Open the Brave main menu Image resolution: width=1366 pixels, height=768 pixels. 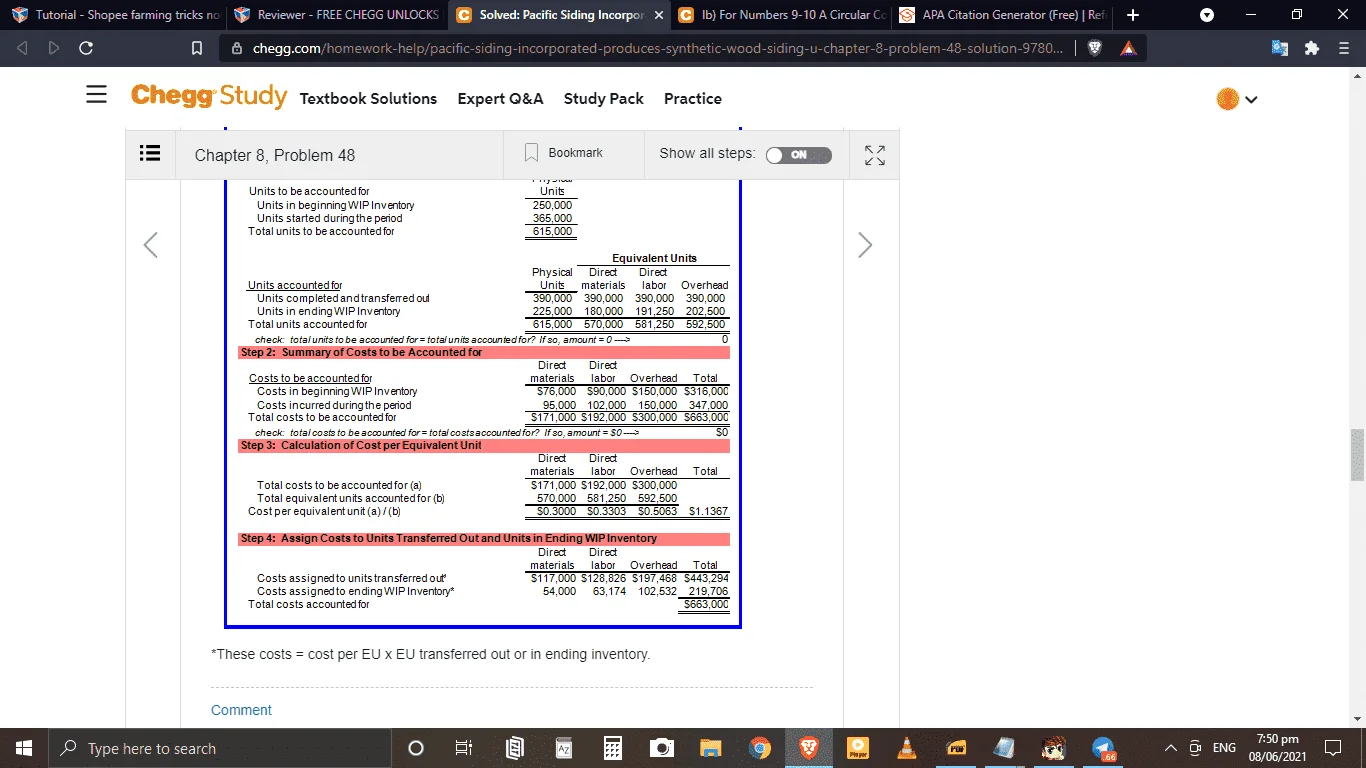(x=1345, y=48)
